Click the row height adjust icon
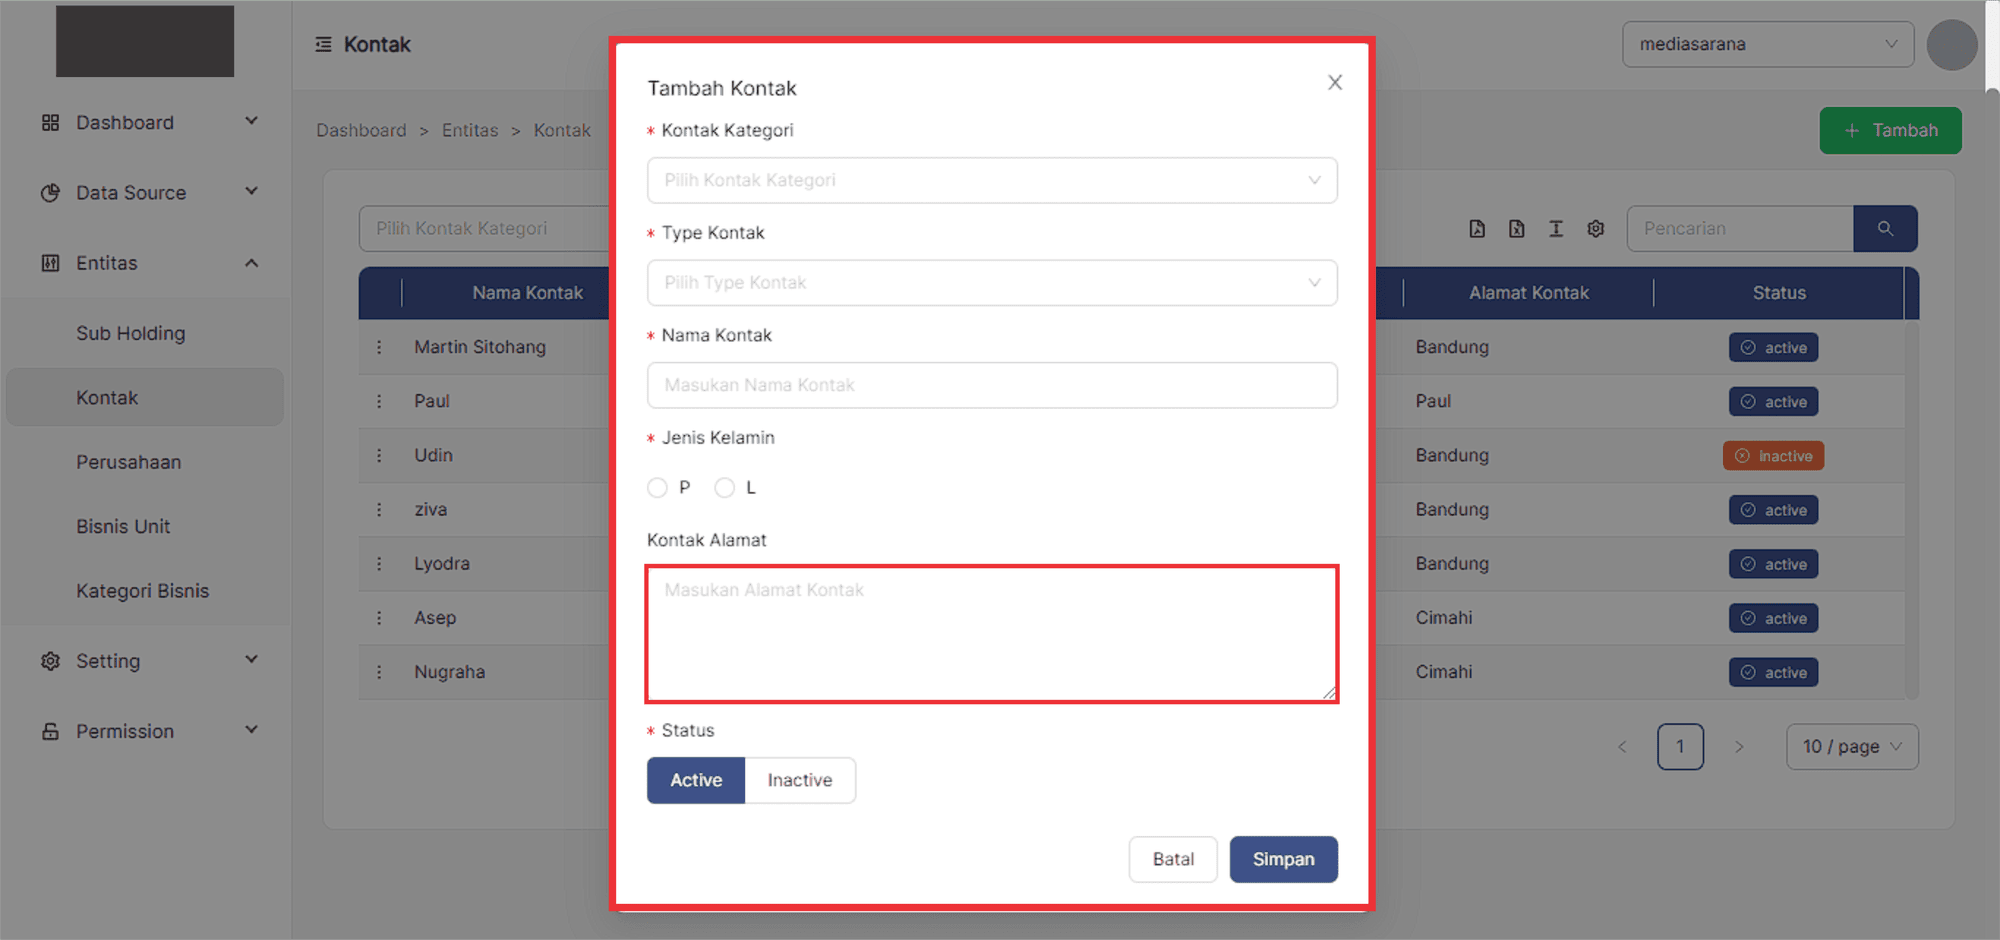 click(x=1556, y=228)
